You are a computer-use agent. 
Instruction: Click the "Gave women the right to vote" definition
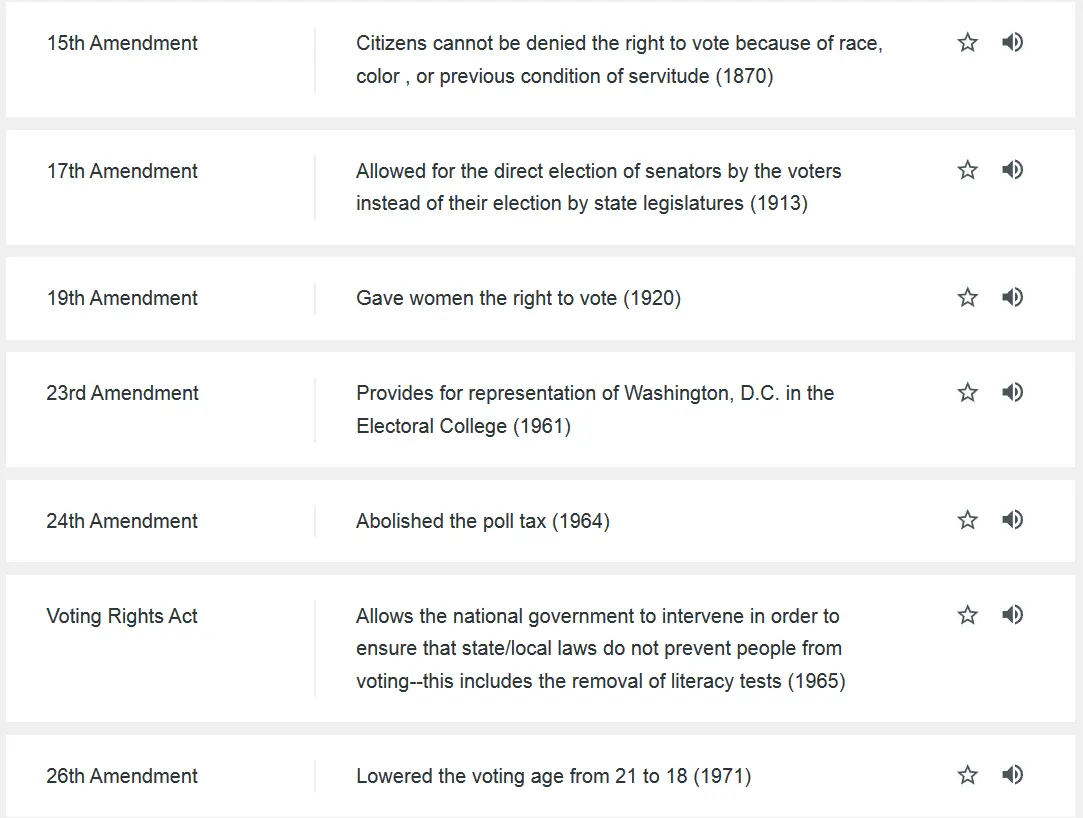coord(518,298)
